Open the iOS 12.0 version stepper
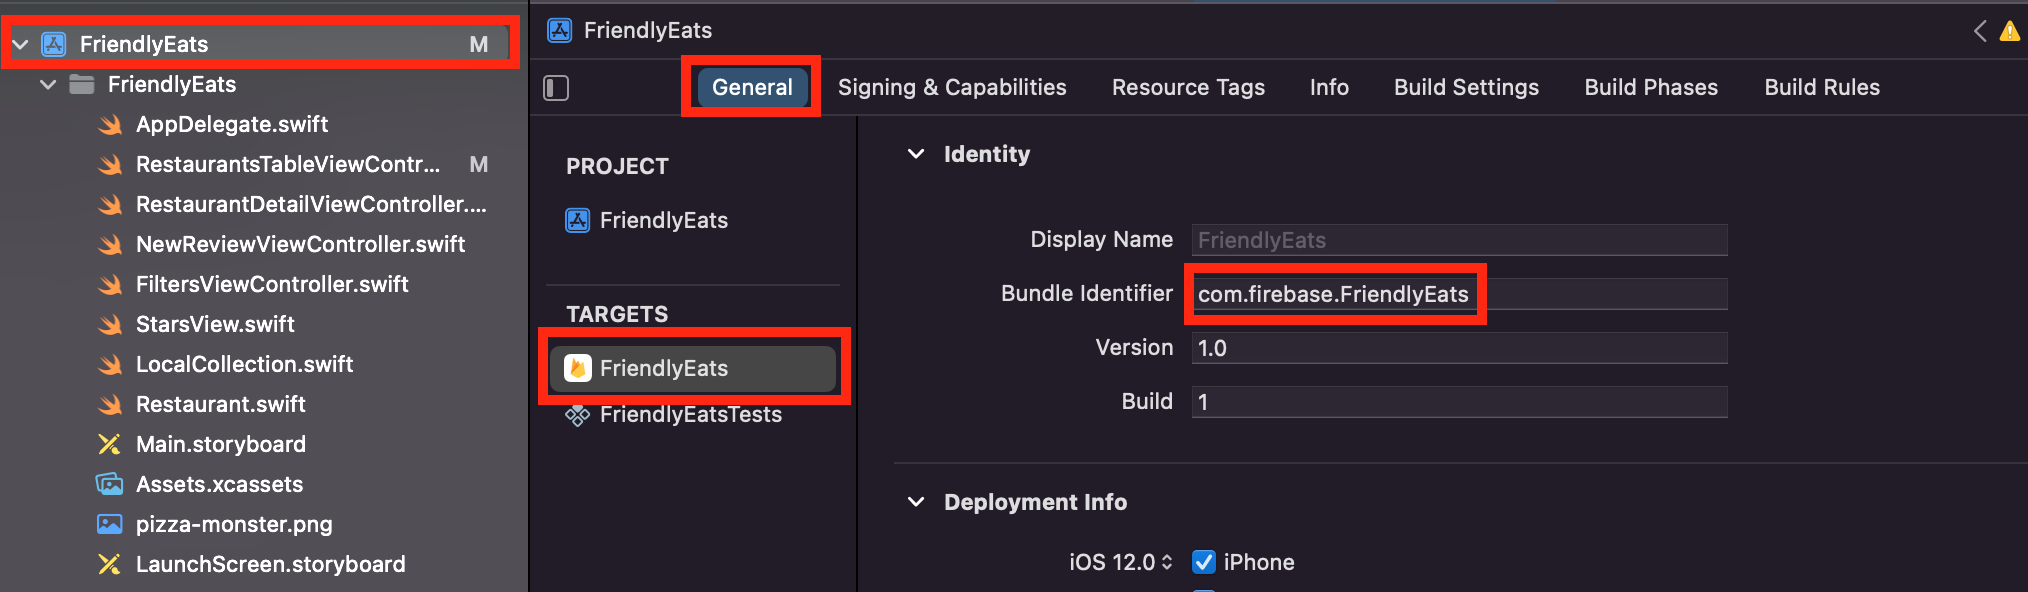 point(1168,562)
